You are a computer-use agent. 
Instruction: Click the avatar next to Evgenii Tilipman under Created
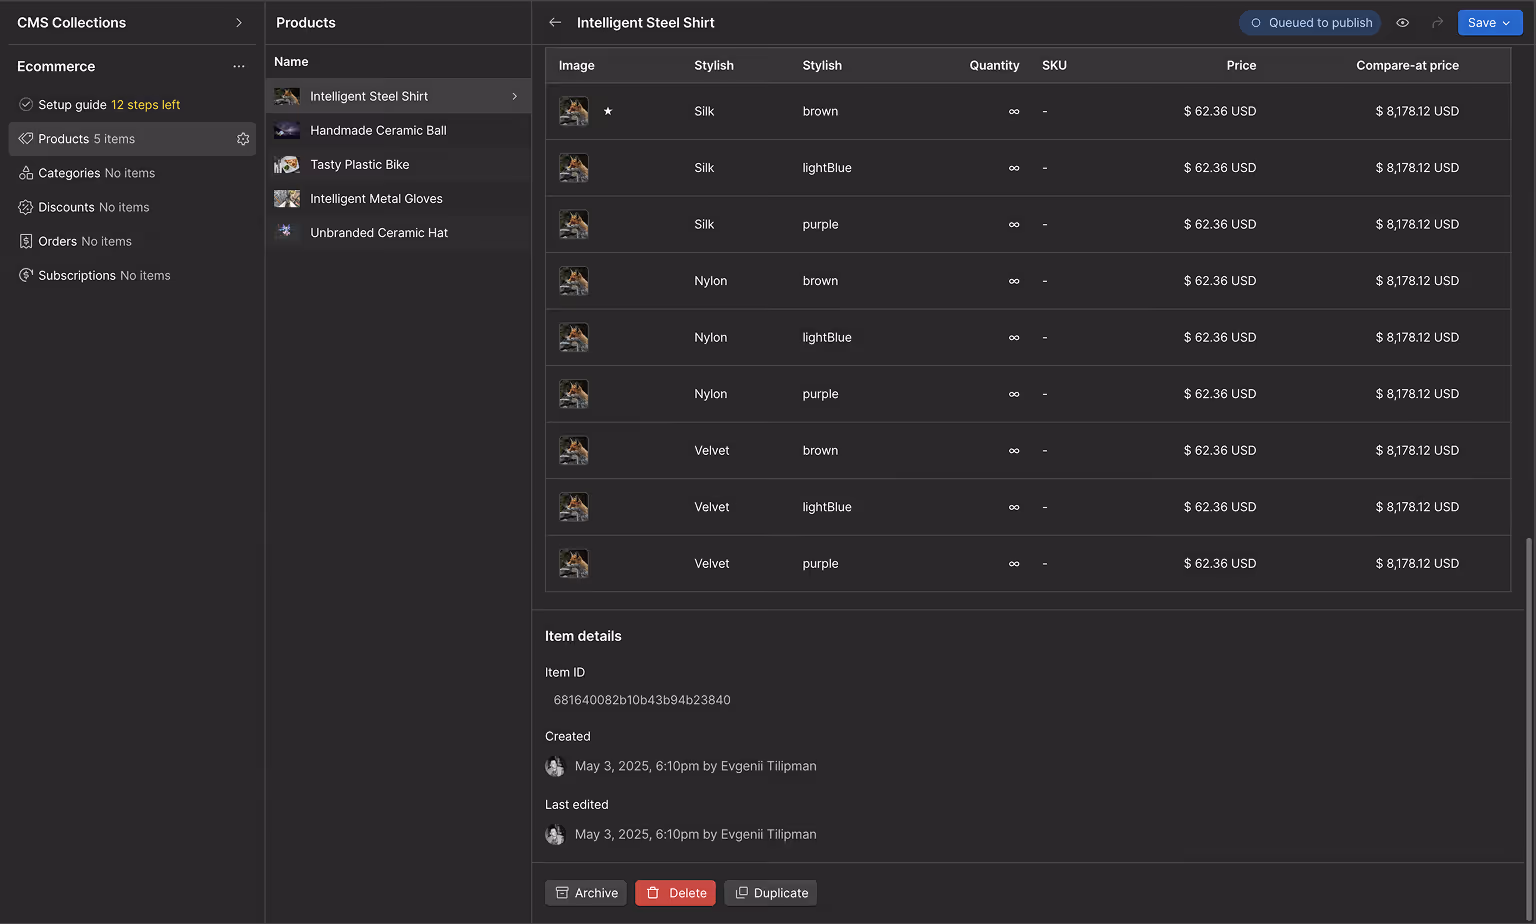[x=555, y=766]
